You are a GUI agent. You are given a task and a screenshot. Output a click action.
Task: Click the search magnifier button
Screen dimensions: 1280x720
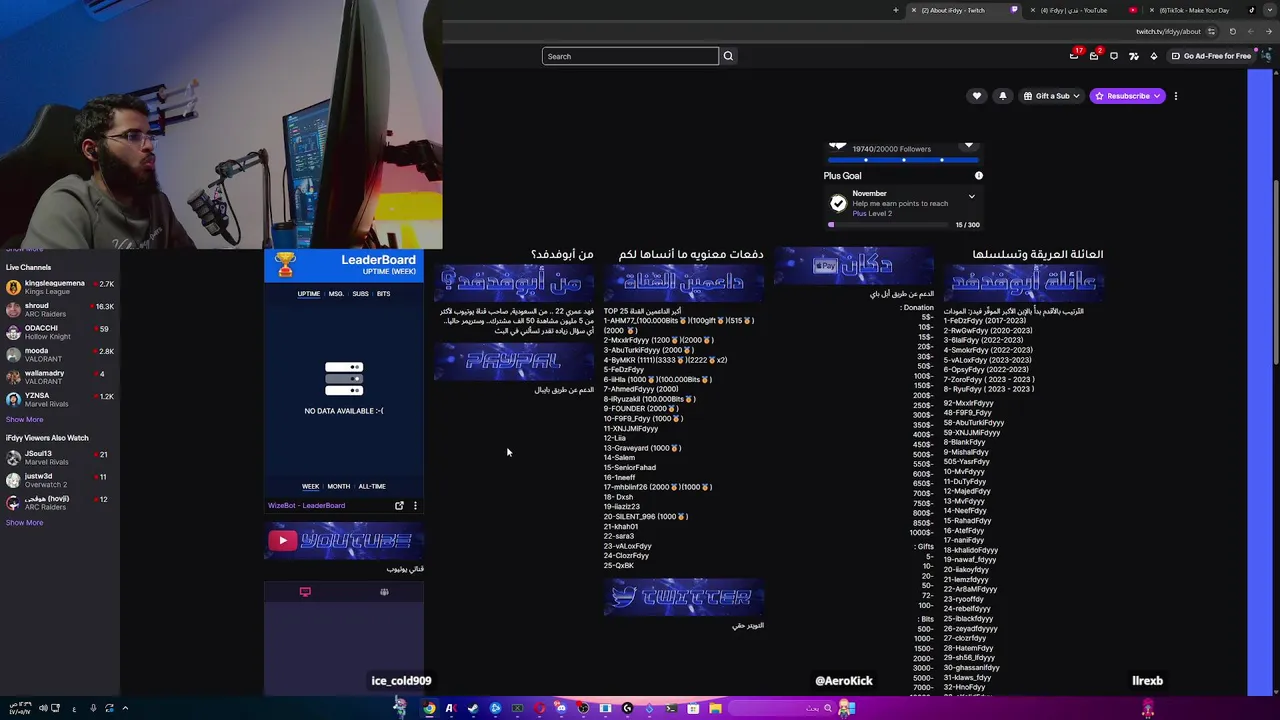pos(728,56)
